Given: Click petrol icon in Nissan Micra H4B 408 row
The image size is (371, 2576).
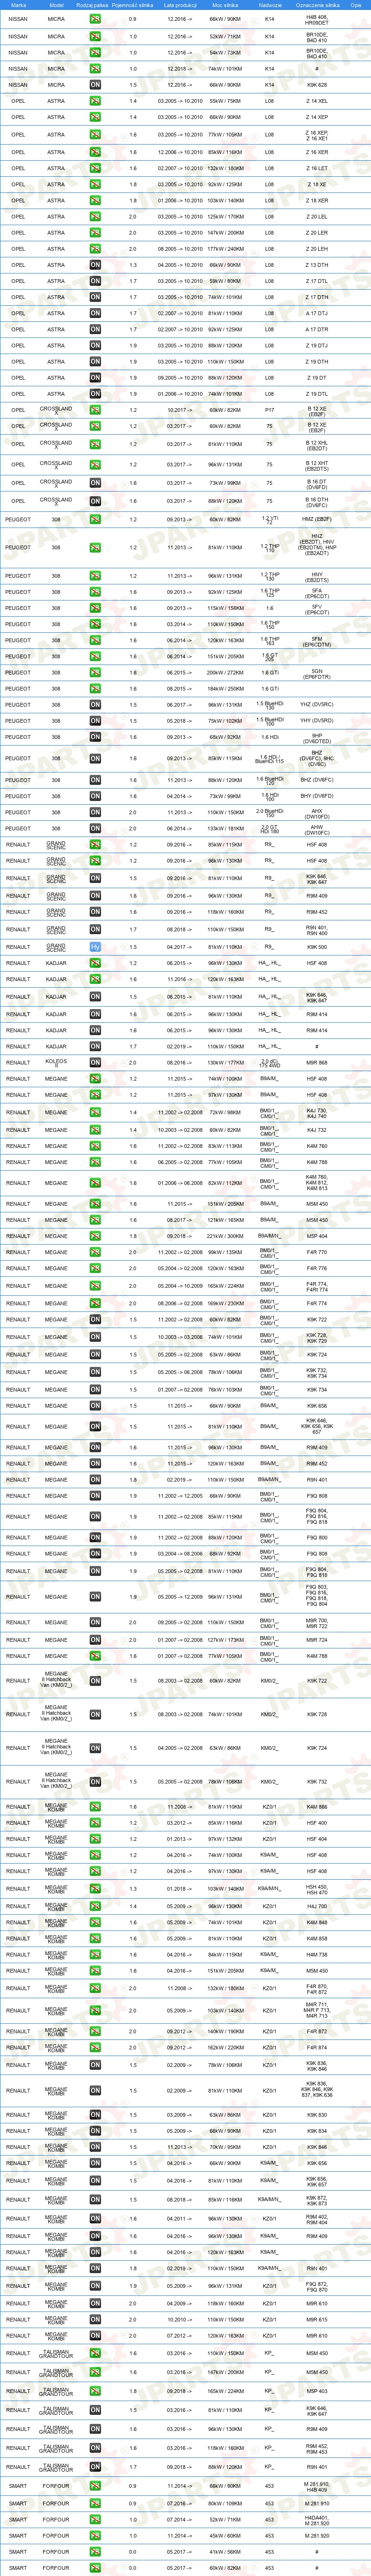Looking at the screenshot, I should tap(95, 19).
